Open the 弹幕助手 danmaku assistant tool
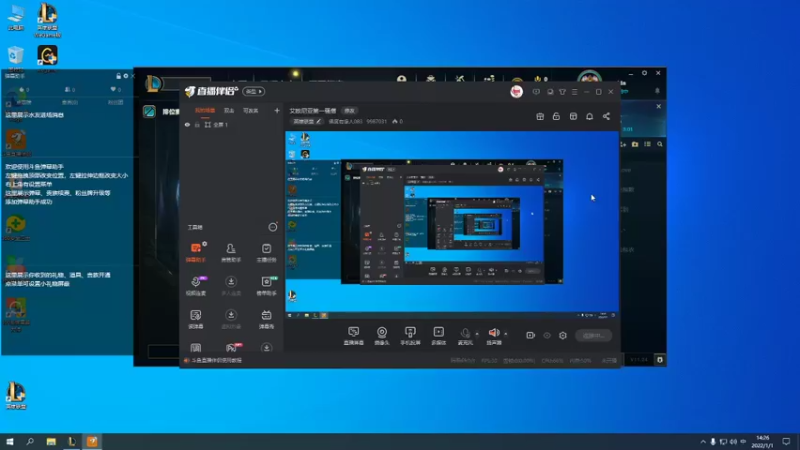Image resolution: width=800 pixels, height=450 pixels. point(196,252)
